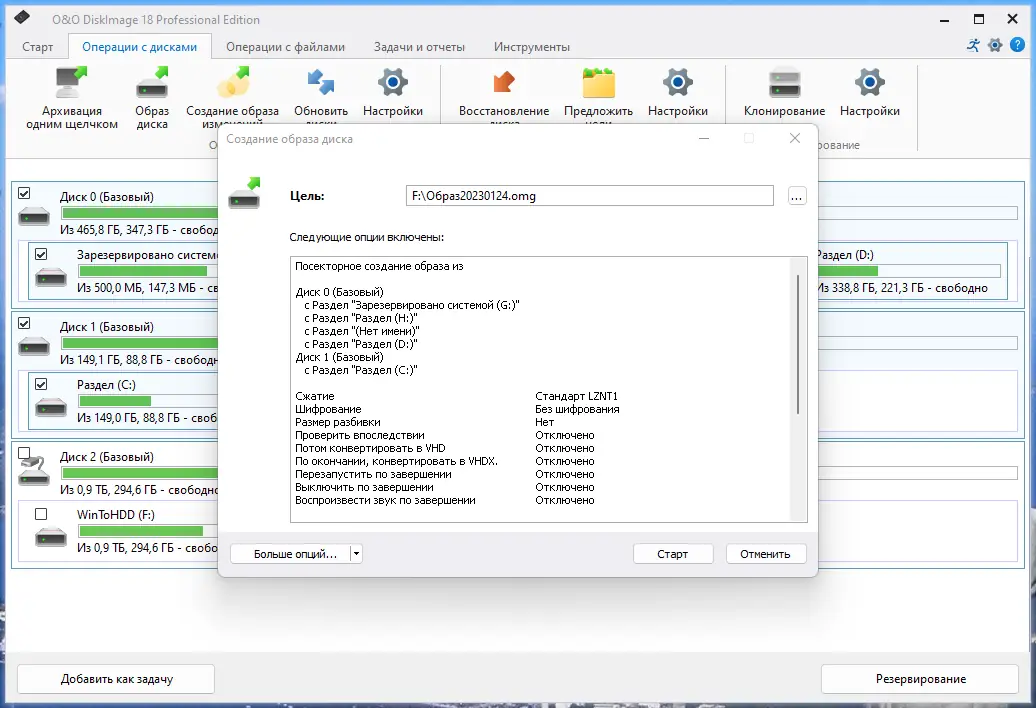Select the update image icon (Обновить)

[320, 83]
